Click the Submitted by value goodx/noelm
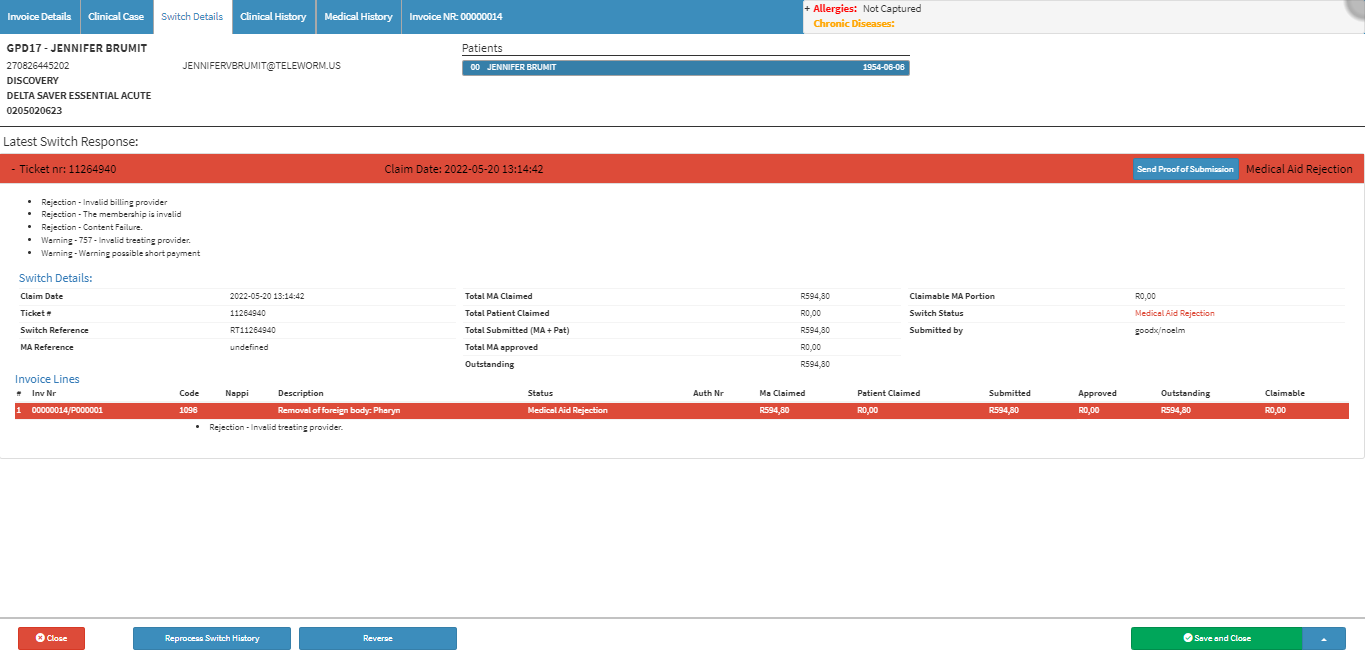This screenshot has width=1365, height=656. click(x=1161, y=330)
